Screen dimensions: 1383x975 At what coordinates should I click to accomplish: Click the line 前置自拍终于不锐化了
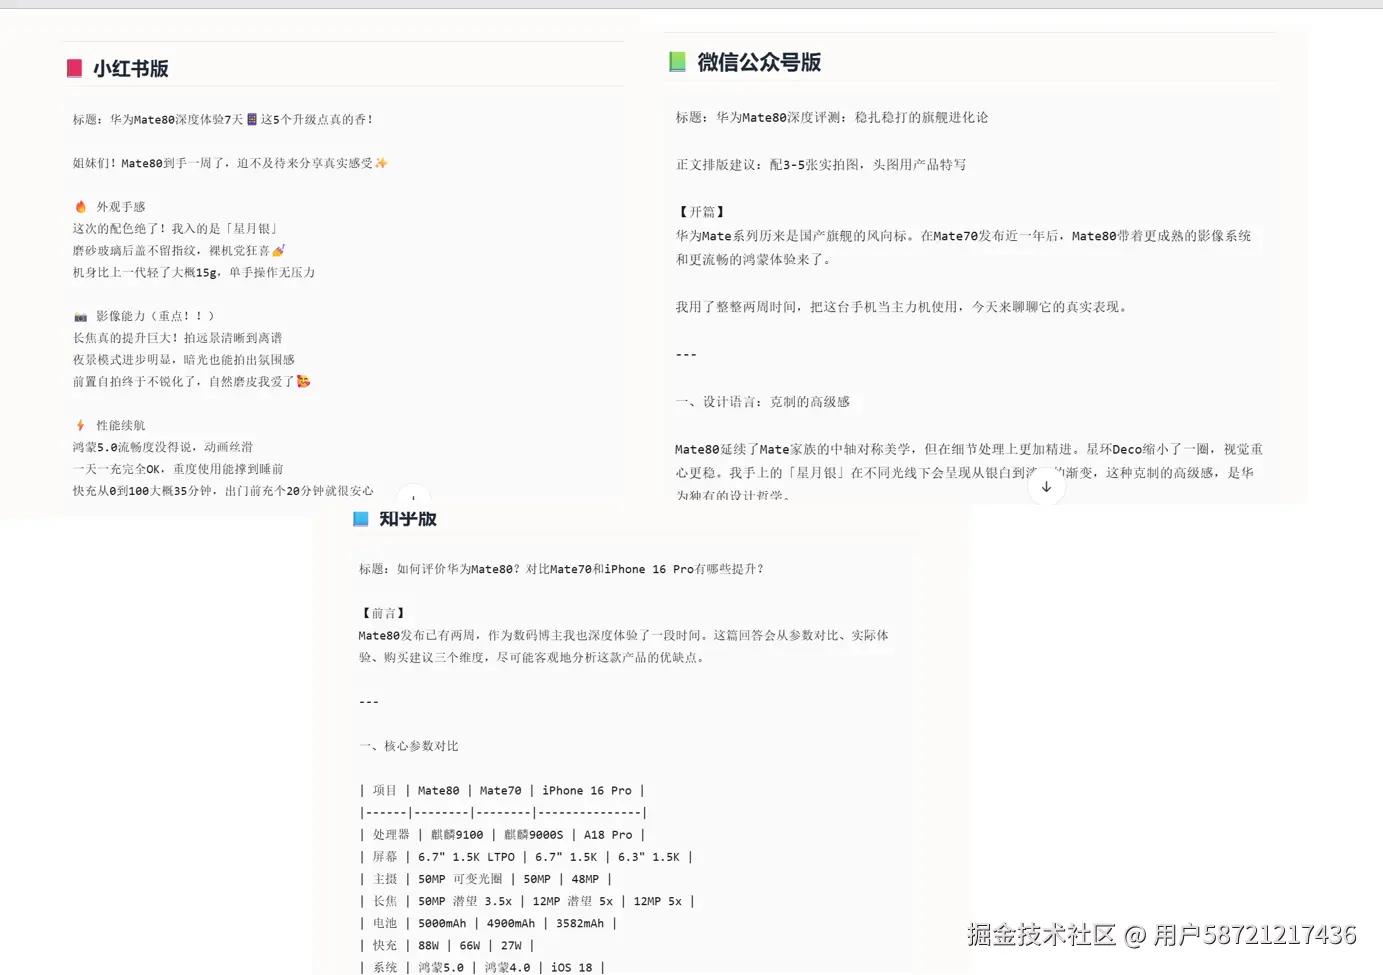click(191, 381)
